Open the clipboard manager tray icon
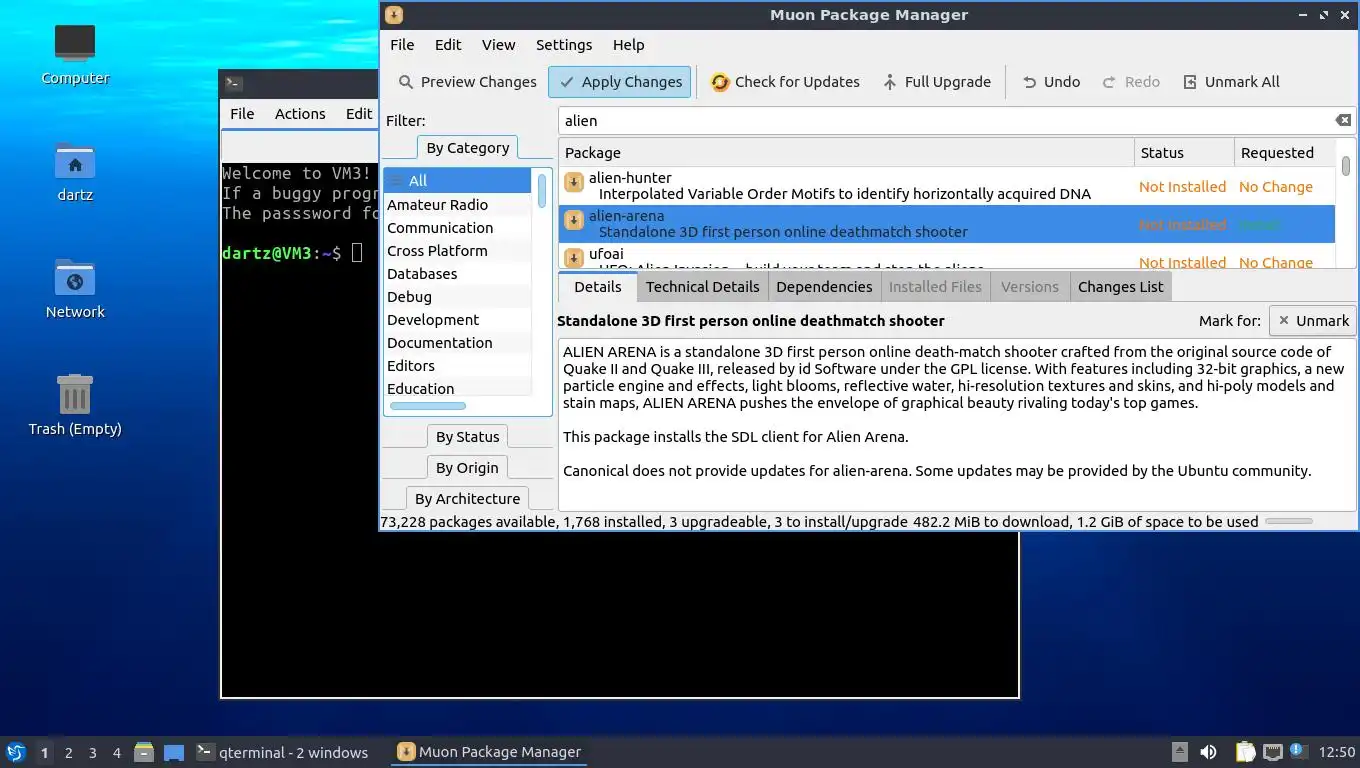 [1245, 752]
